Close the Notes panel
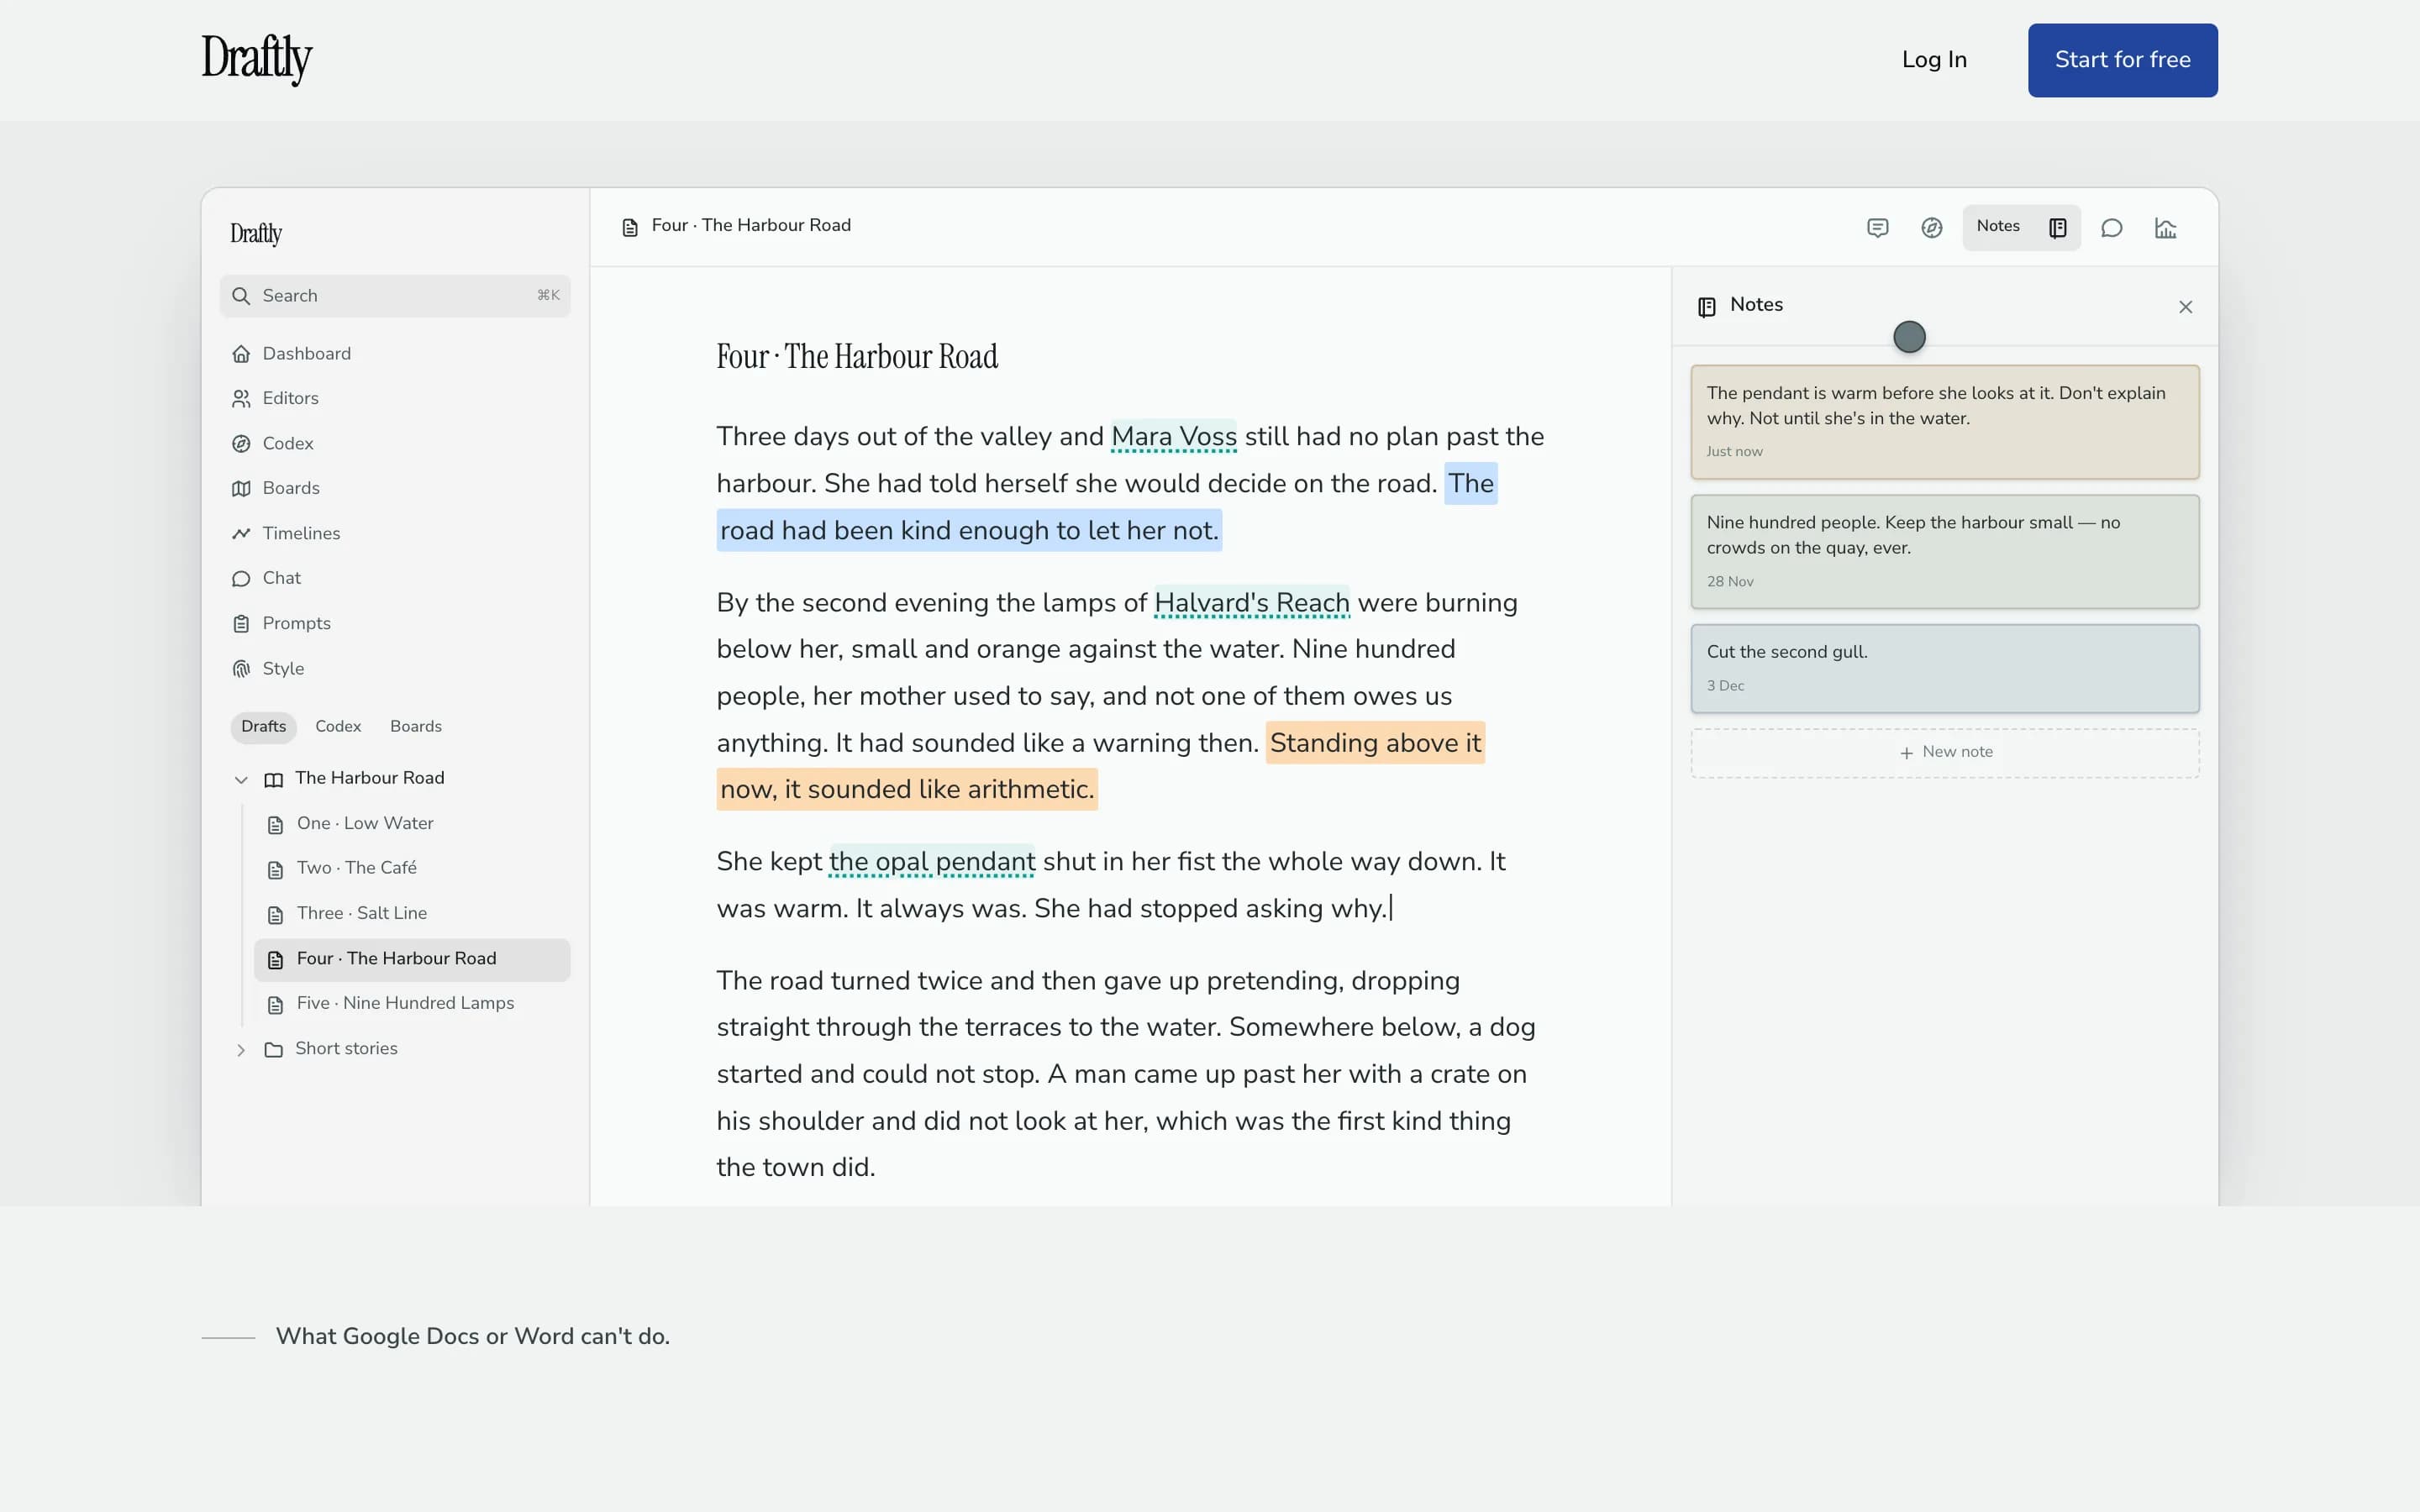2420x1512 pixels. [x=2185, y=307]
